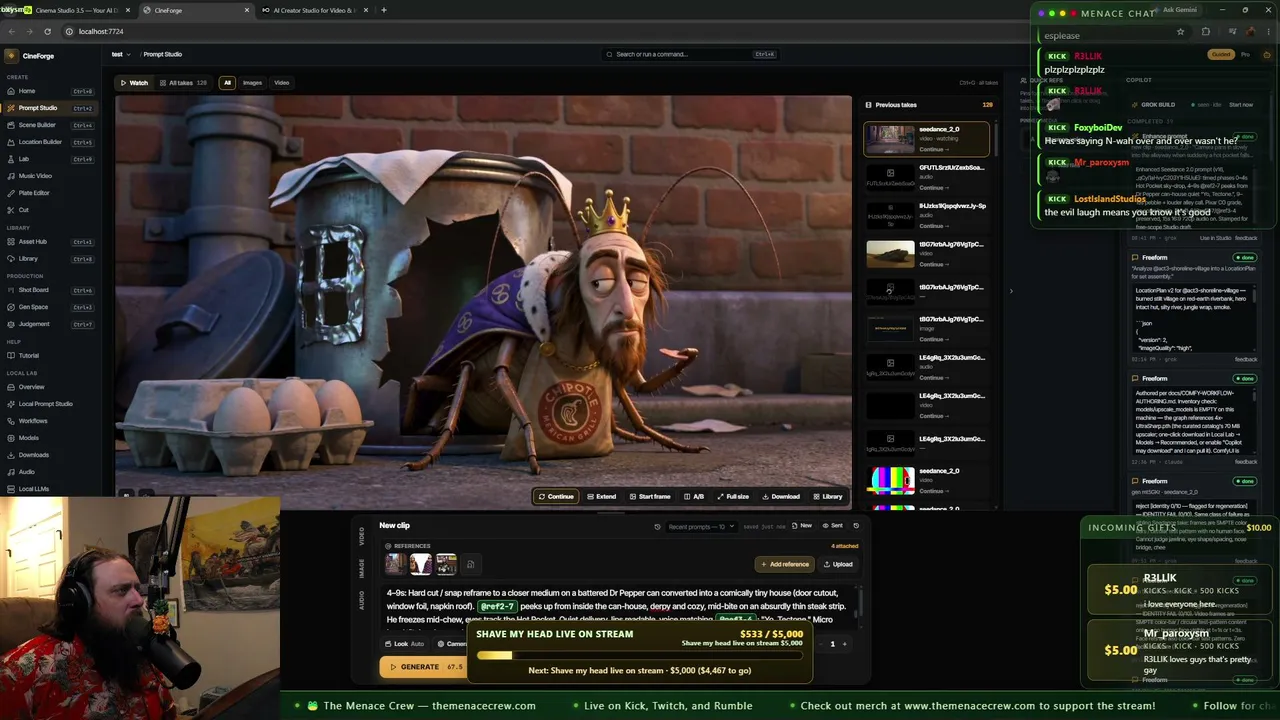Screen dimensions: 1280x720
Task: Click the Extend button
Action: 601,496
